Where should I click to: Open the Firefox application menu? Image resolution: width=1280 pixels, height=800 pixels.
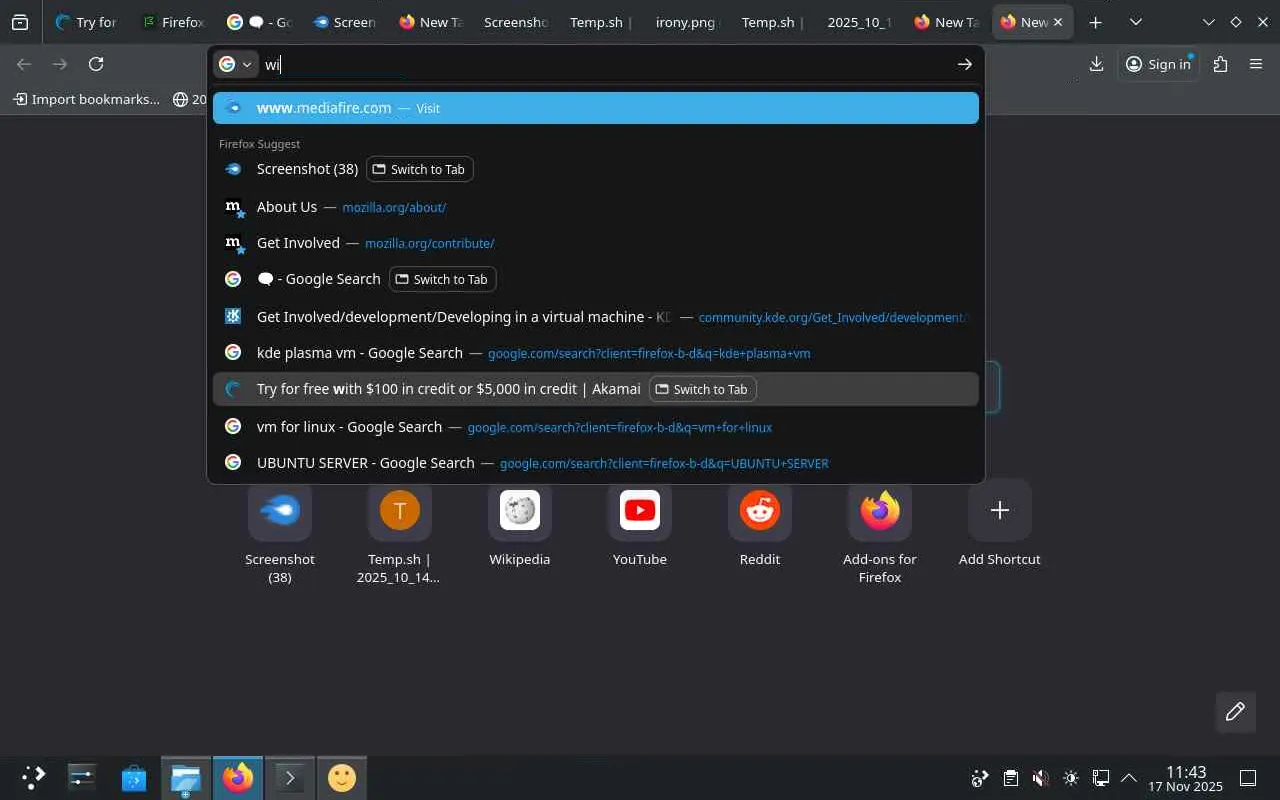point(1256,64)
